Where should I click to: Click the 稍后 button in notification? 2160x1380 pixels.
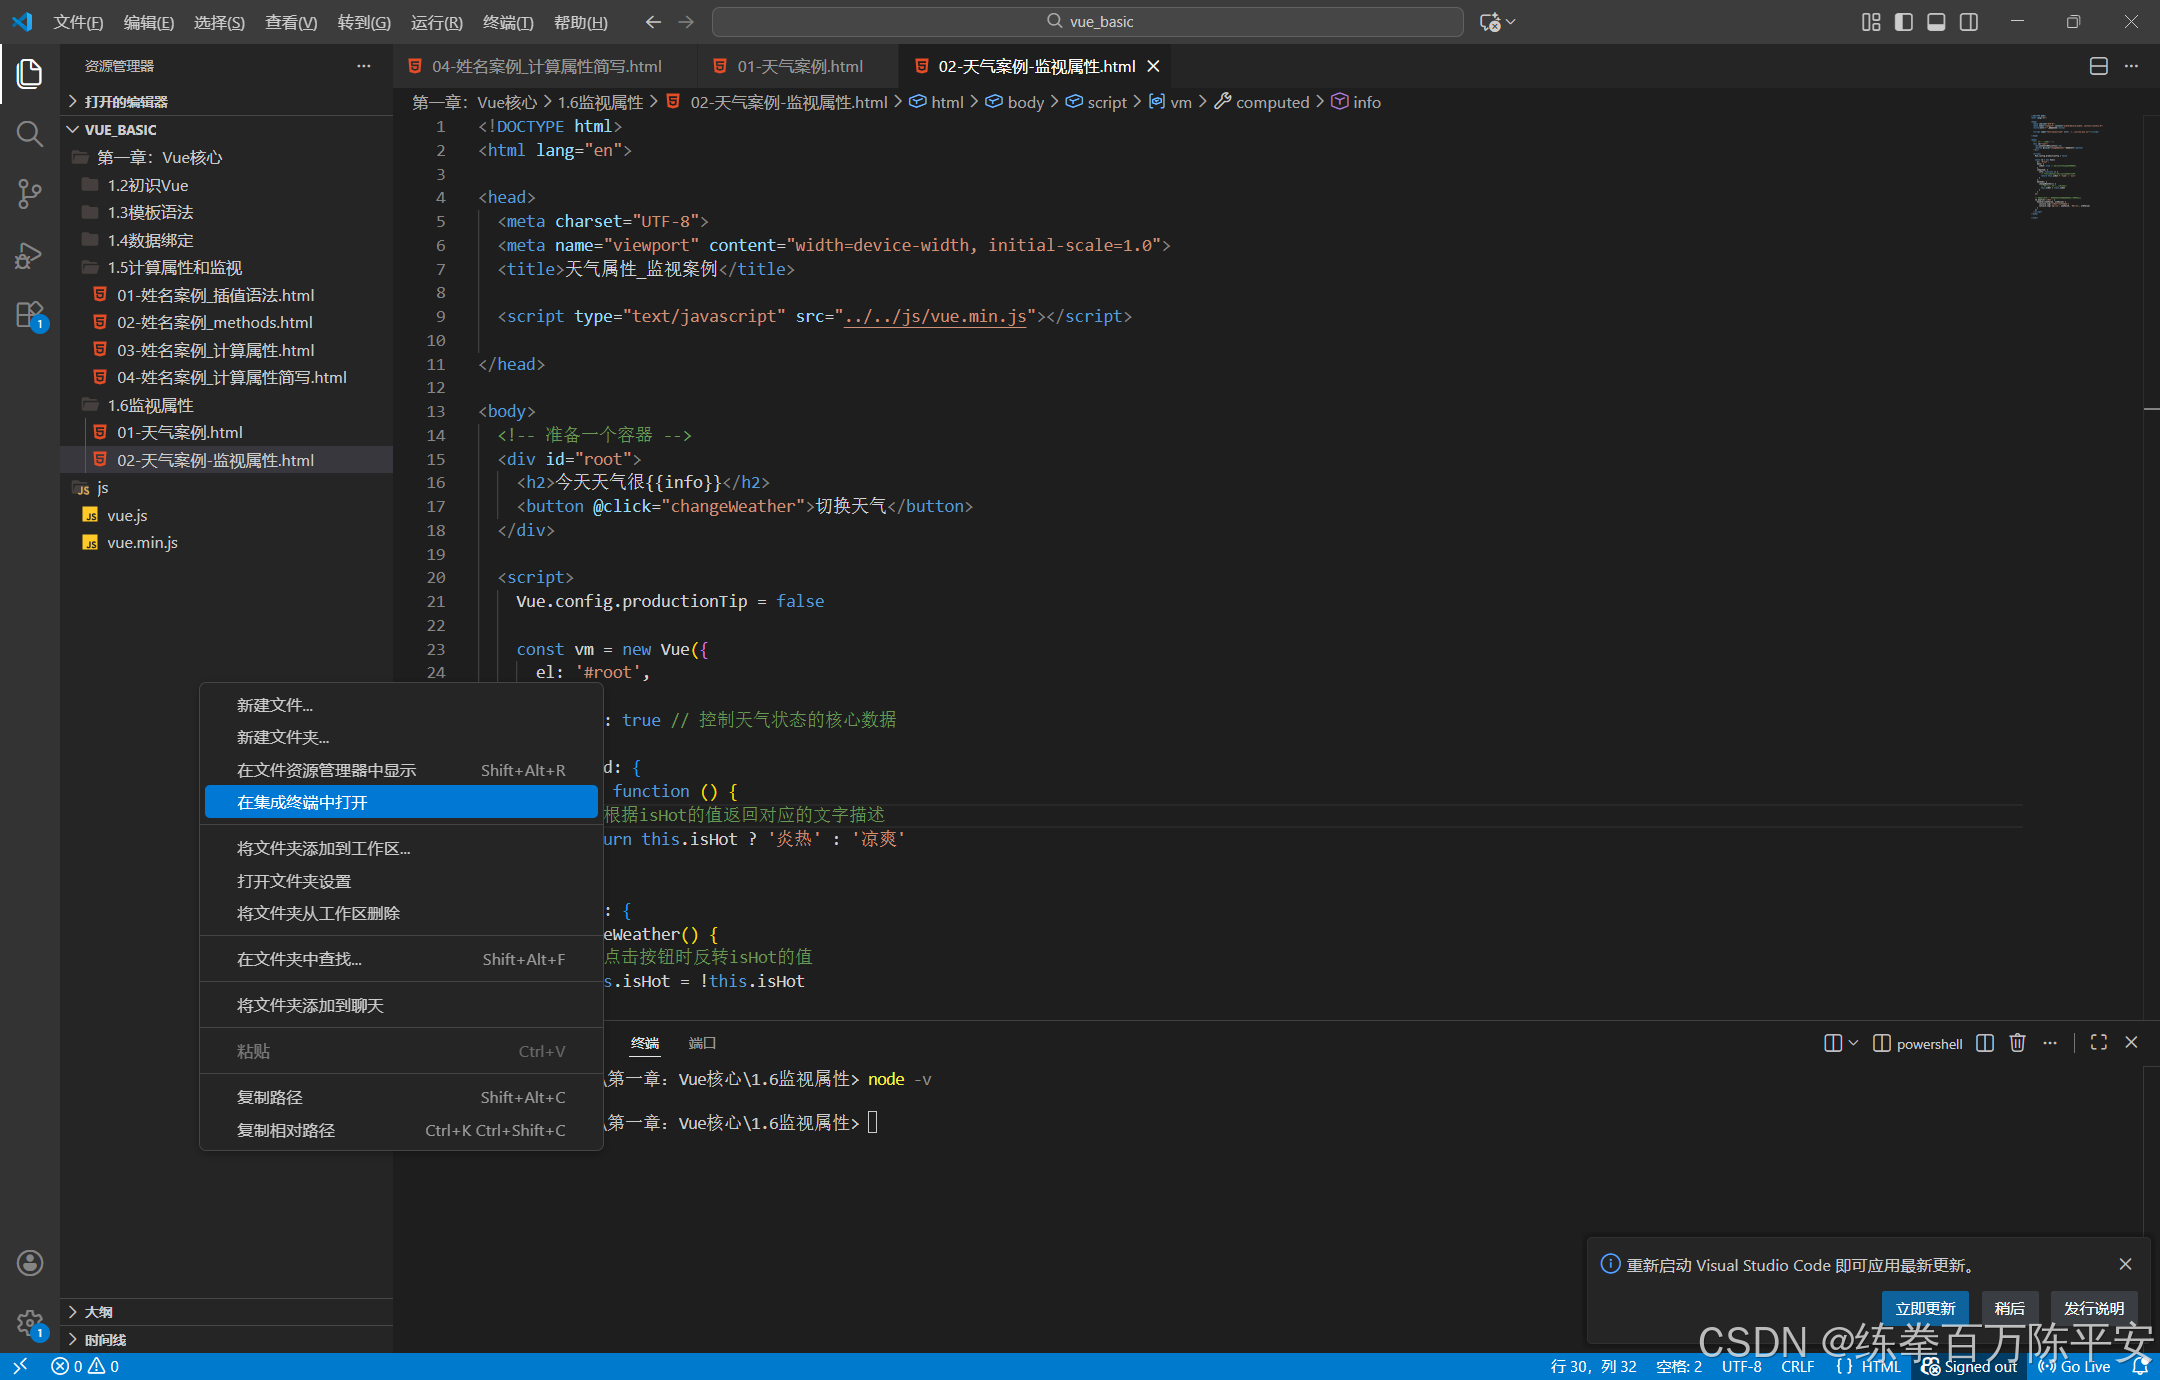coord(2008,1308)
